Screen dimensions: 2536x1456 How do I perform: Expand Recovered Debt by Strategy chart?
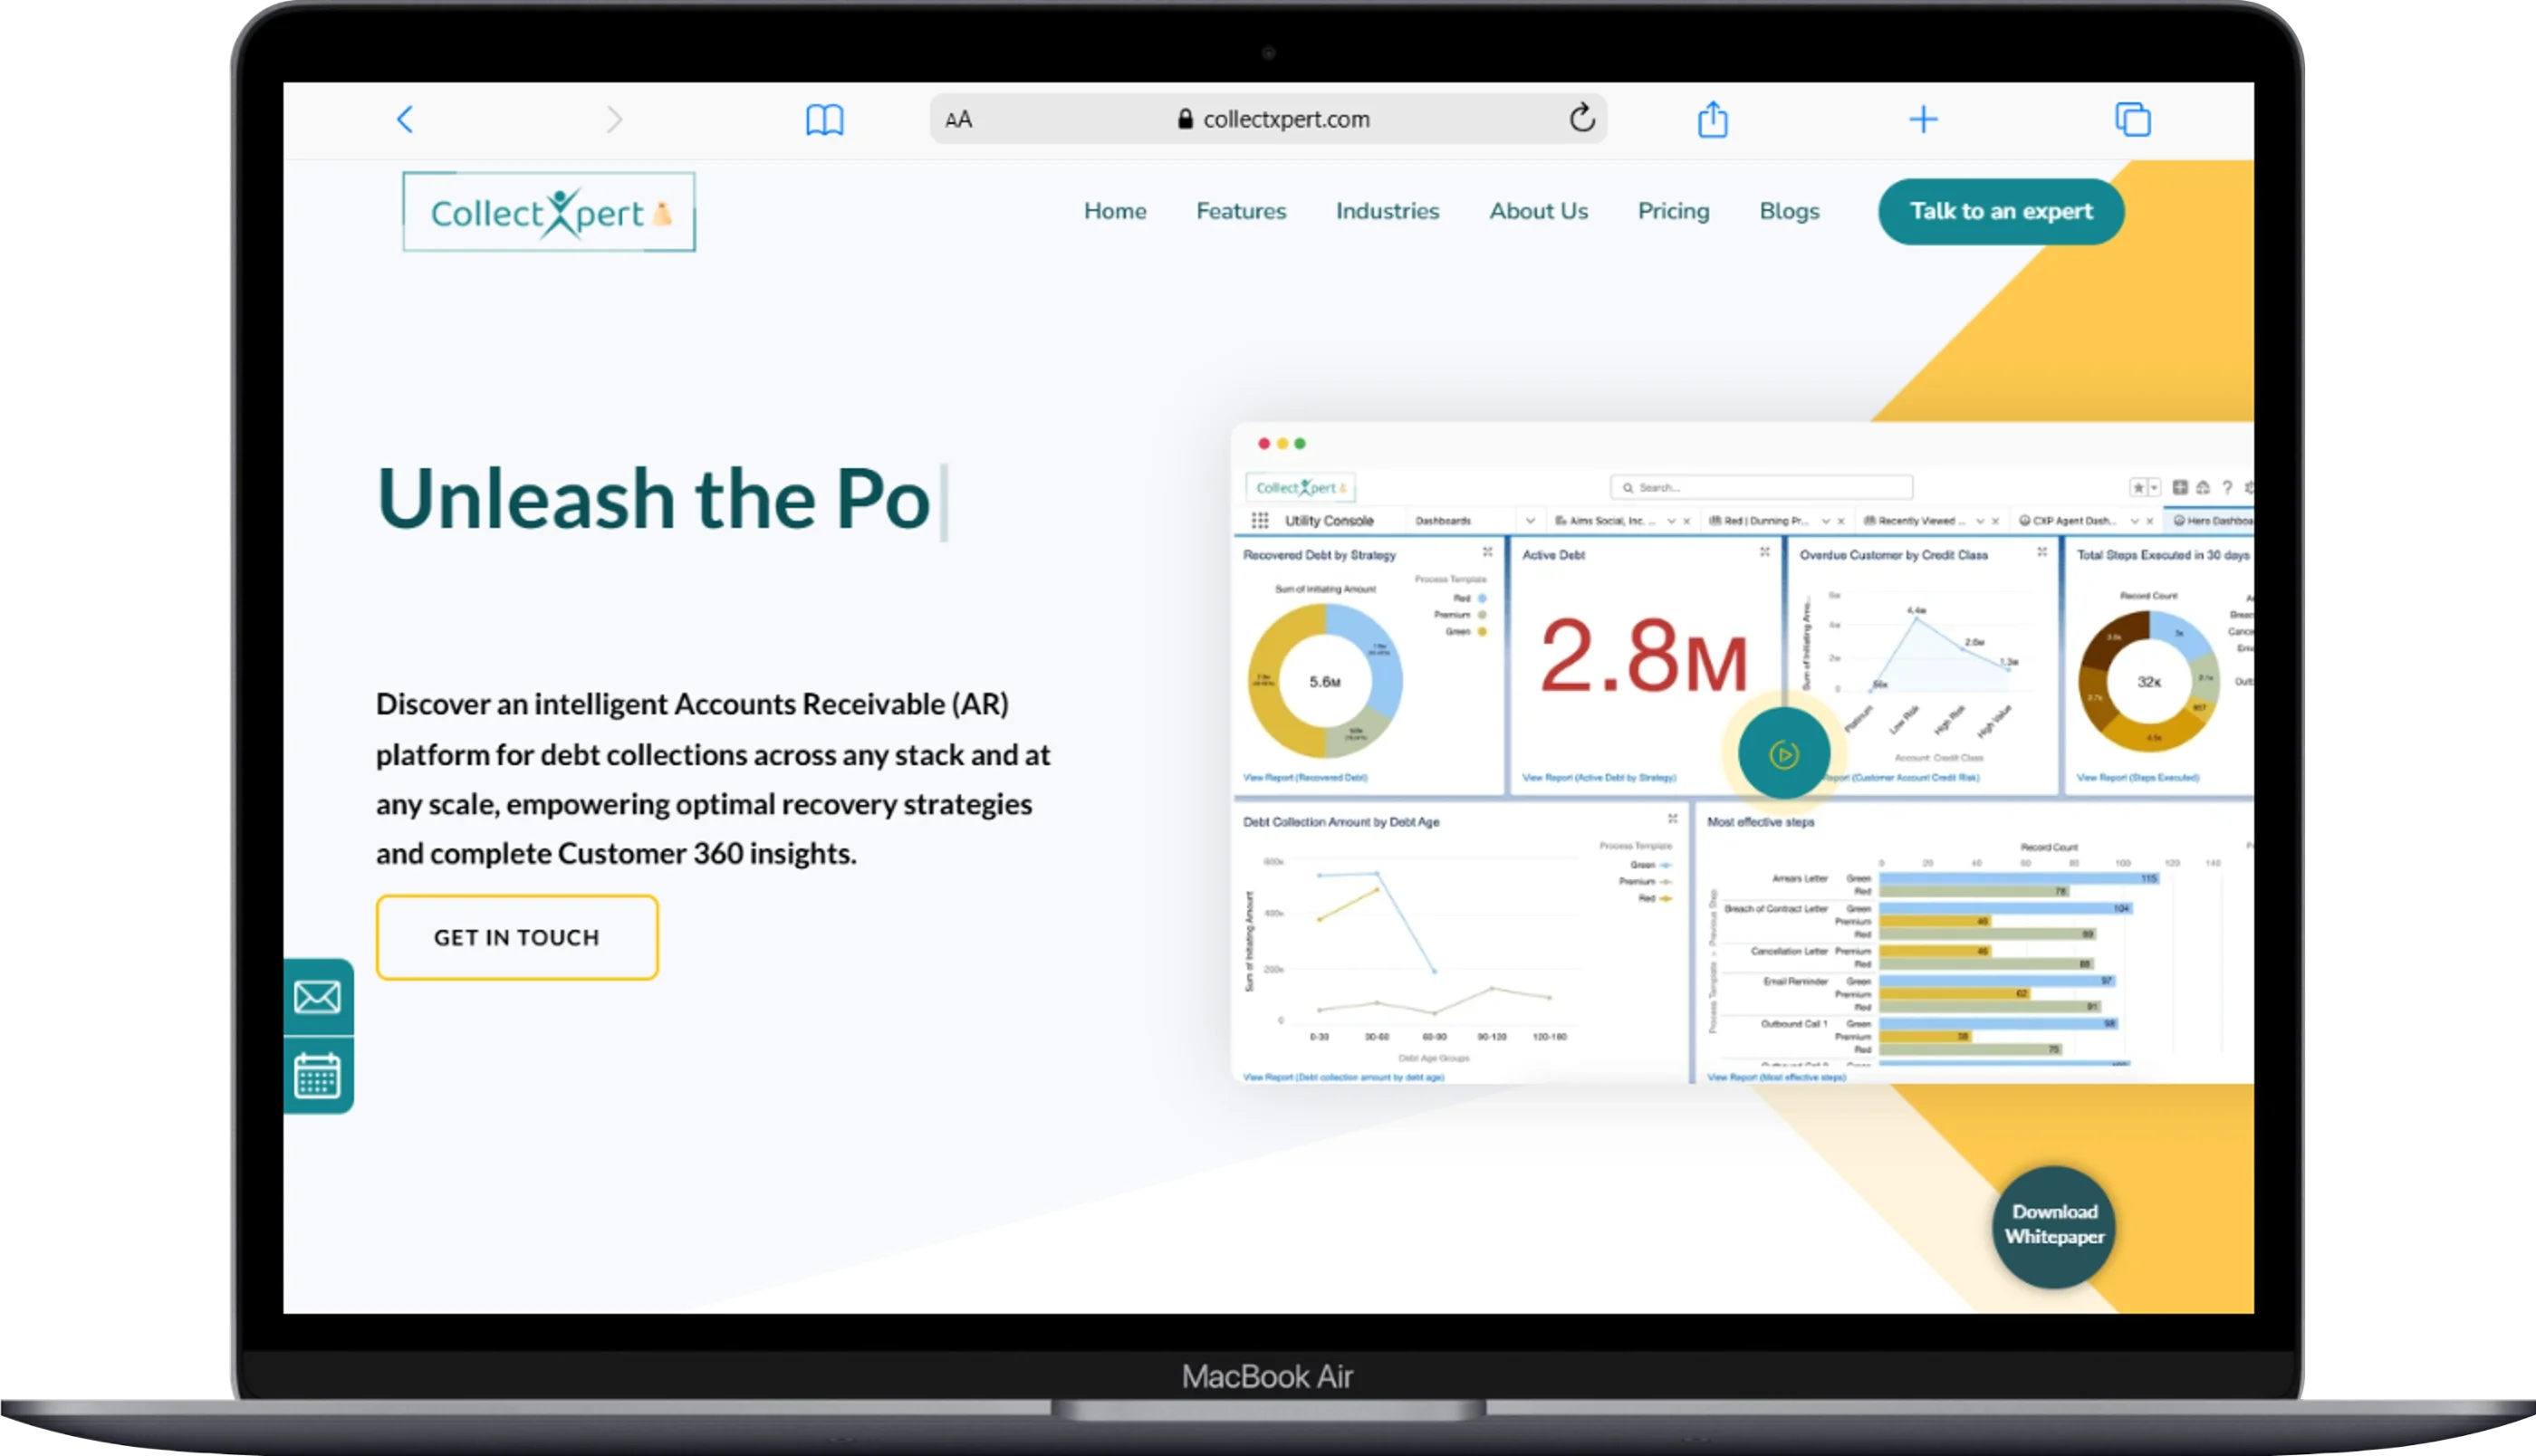(1487, 552)
